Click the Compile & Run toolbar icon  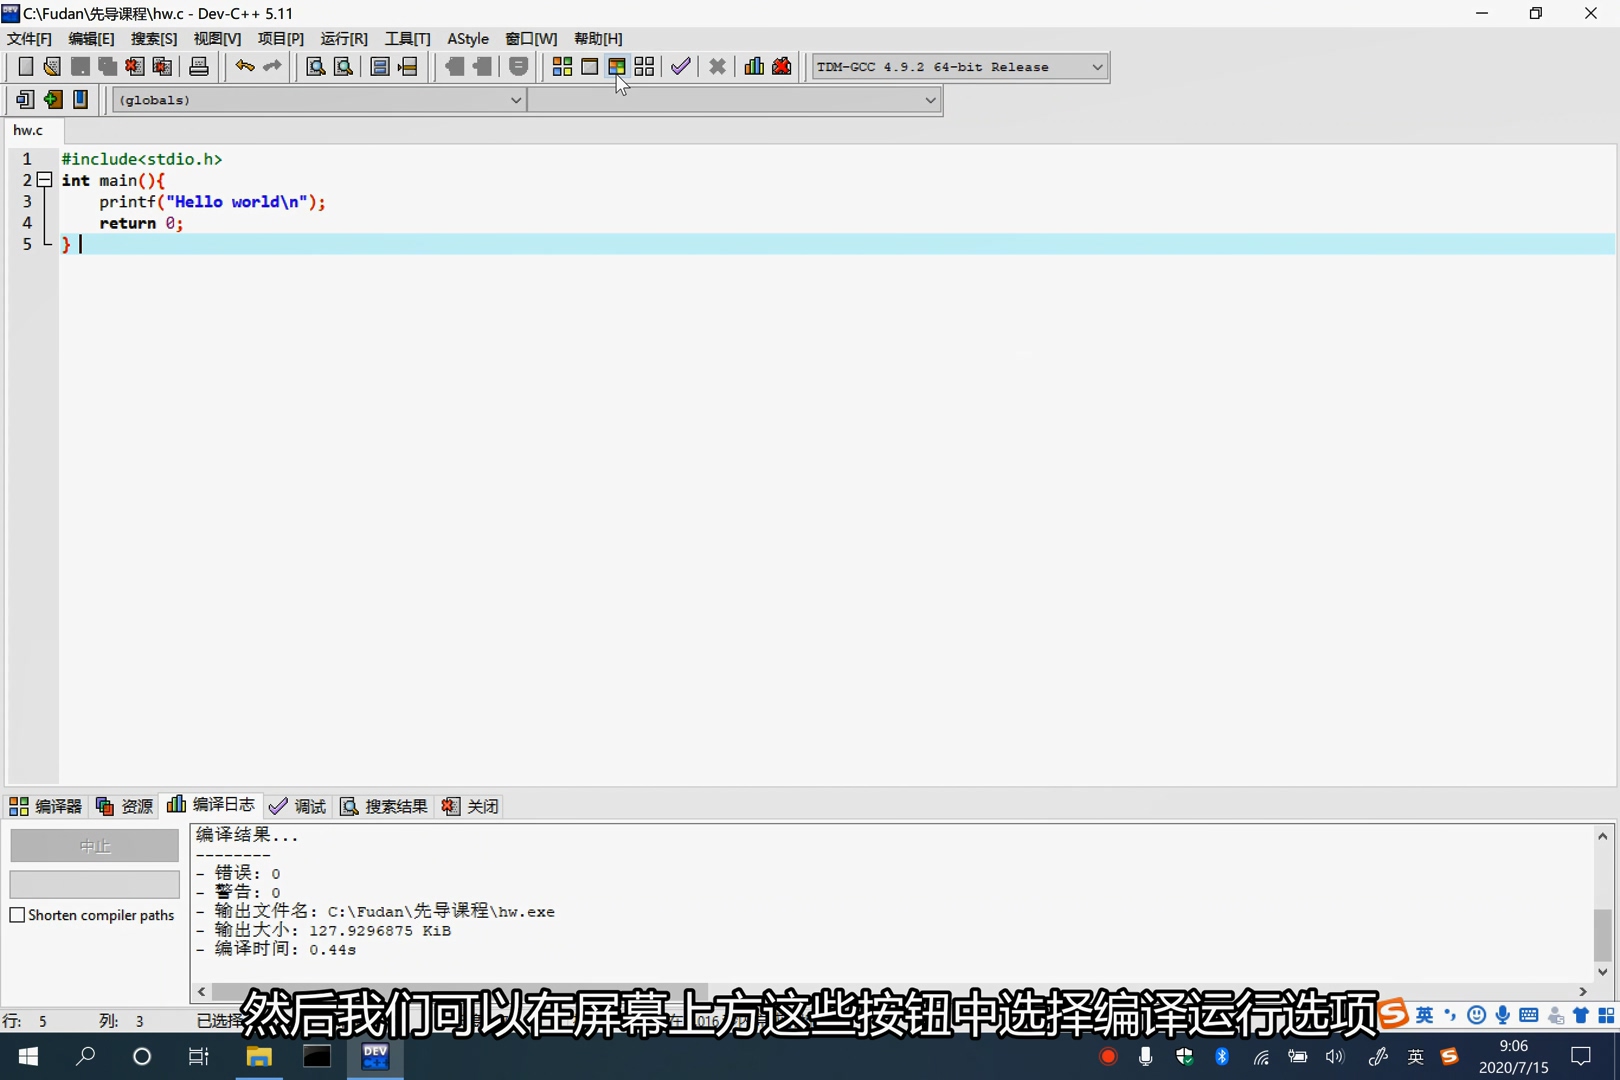(x=617, y=67)
